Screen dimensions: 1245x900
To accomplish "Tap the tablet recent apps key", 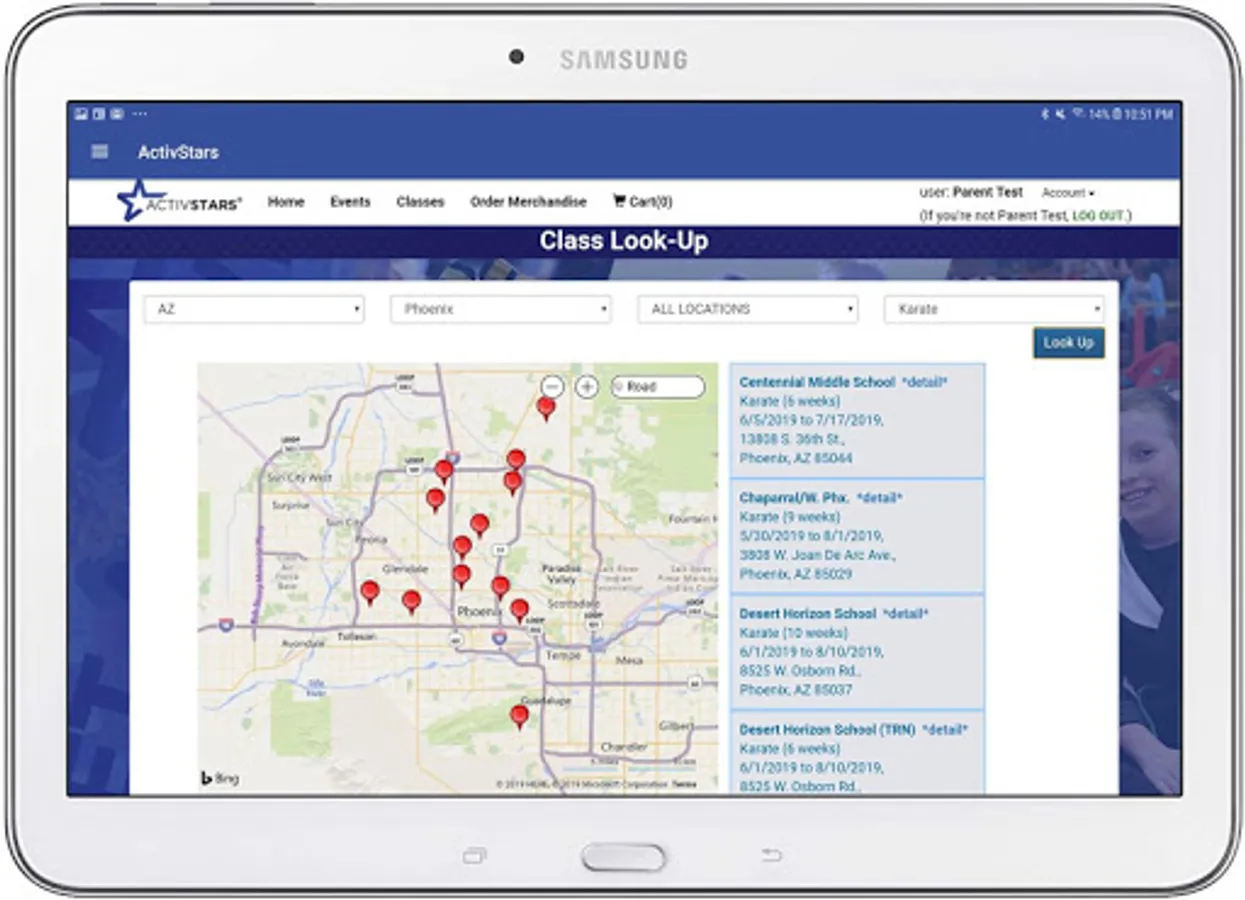I will (474, 856).
